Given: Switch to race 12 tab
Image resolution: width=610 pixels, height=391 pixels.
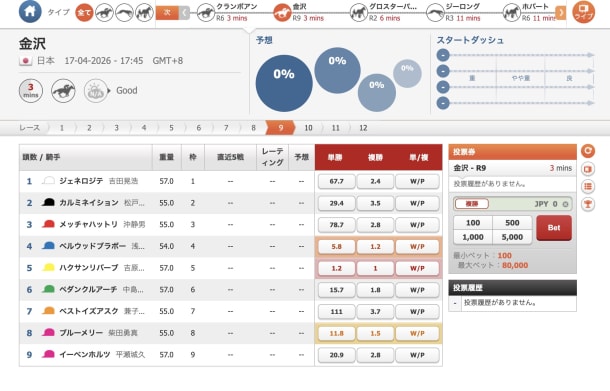Looking at the screenshot, I should (x=363, y=128).
